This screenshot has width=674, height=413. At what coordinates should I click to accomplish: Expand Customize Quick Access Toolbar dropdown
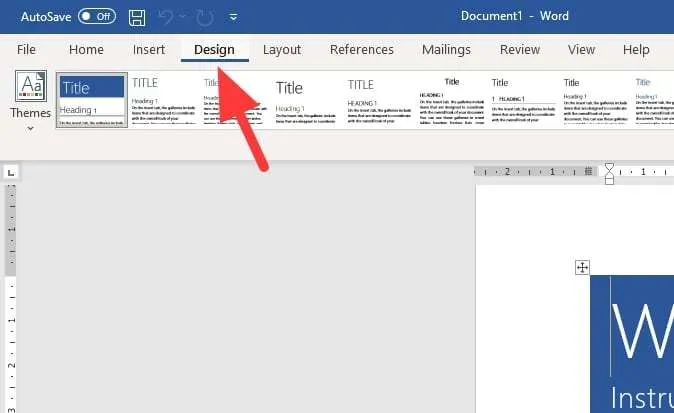(233, 17)
